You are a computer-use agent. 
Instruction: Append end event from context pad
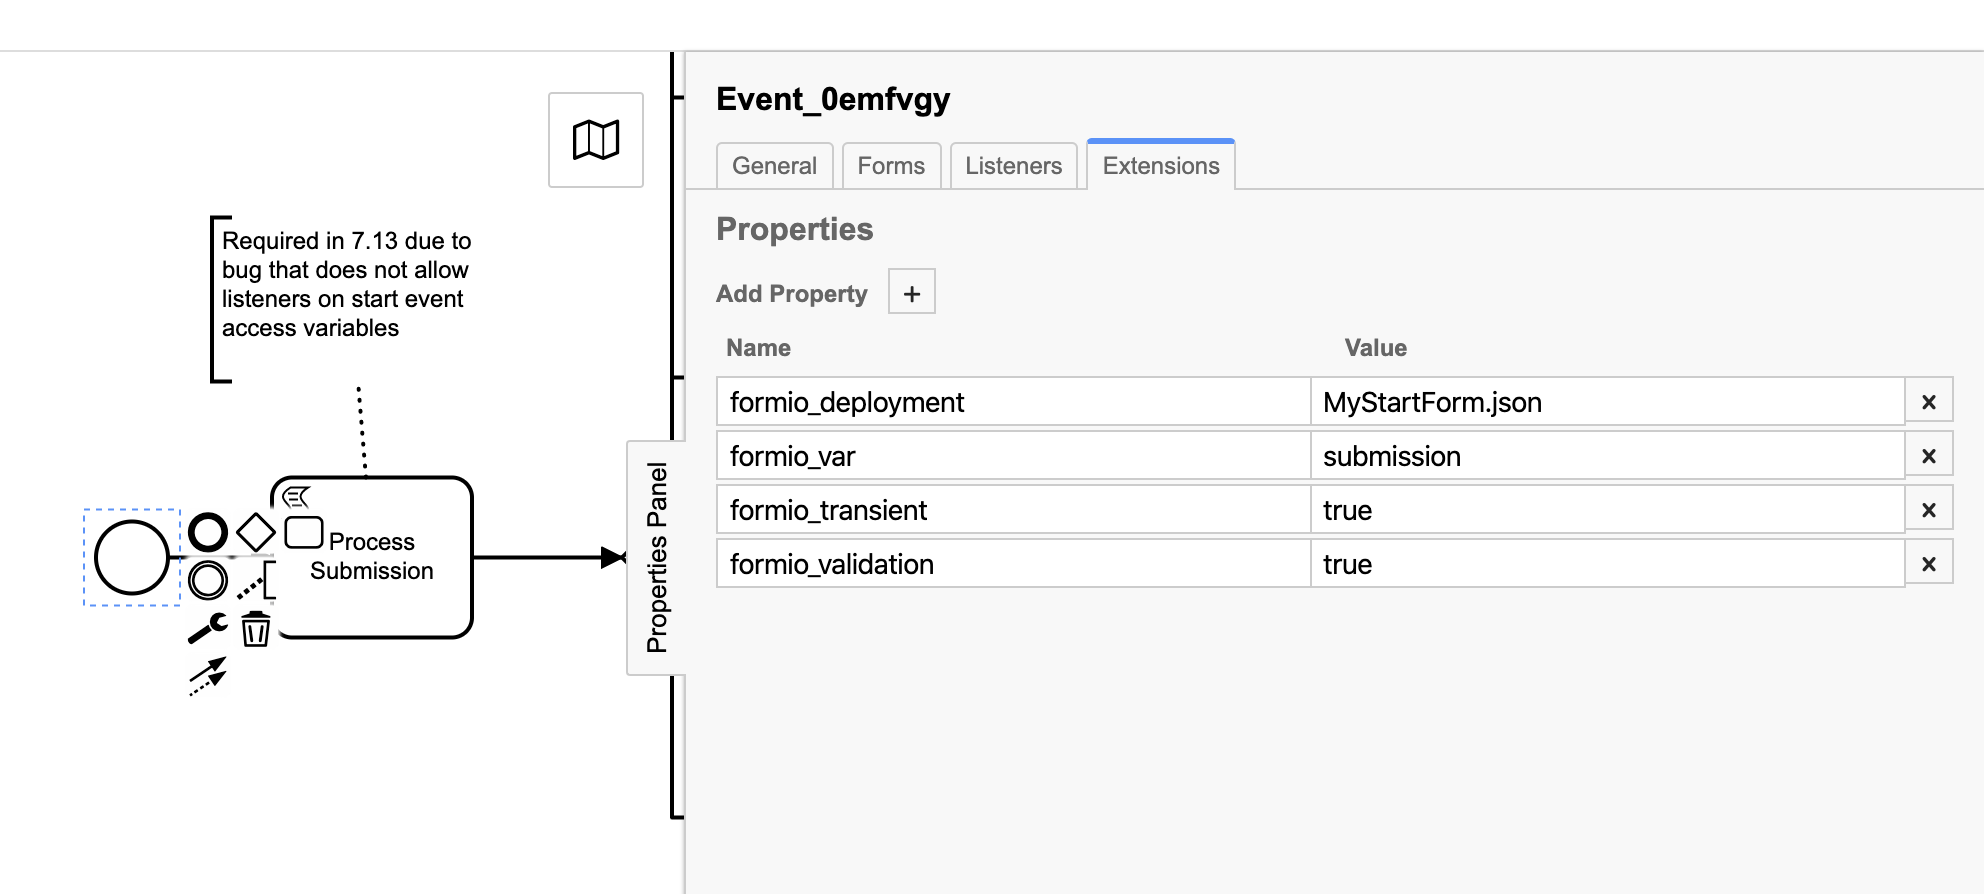(x=208, y=532)
